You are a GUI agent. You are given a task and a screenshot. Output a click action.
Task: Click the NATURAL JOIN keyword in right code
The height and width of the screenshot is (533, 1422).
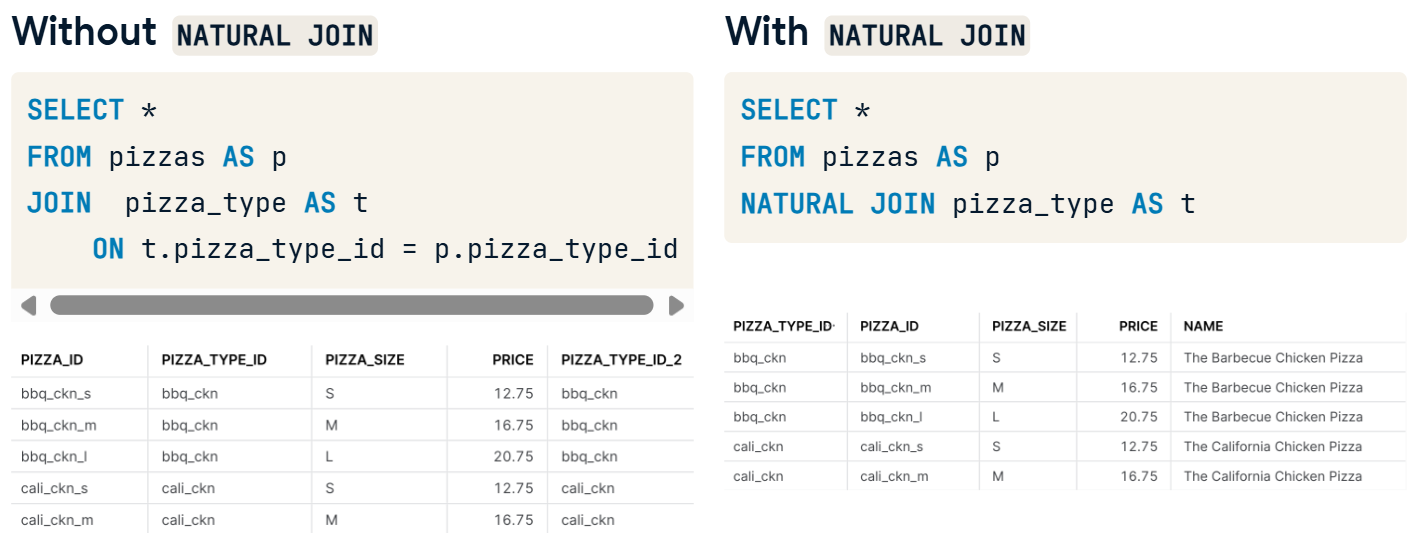tap(837, 204)
